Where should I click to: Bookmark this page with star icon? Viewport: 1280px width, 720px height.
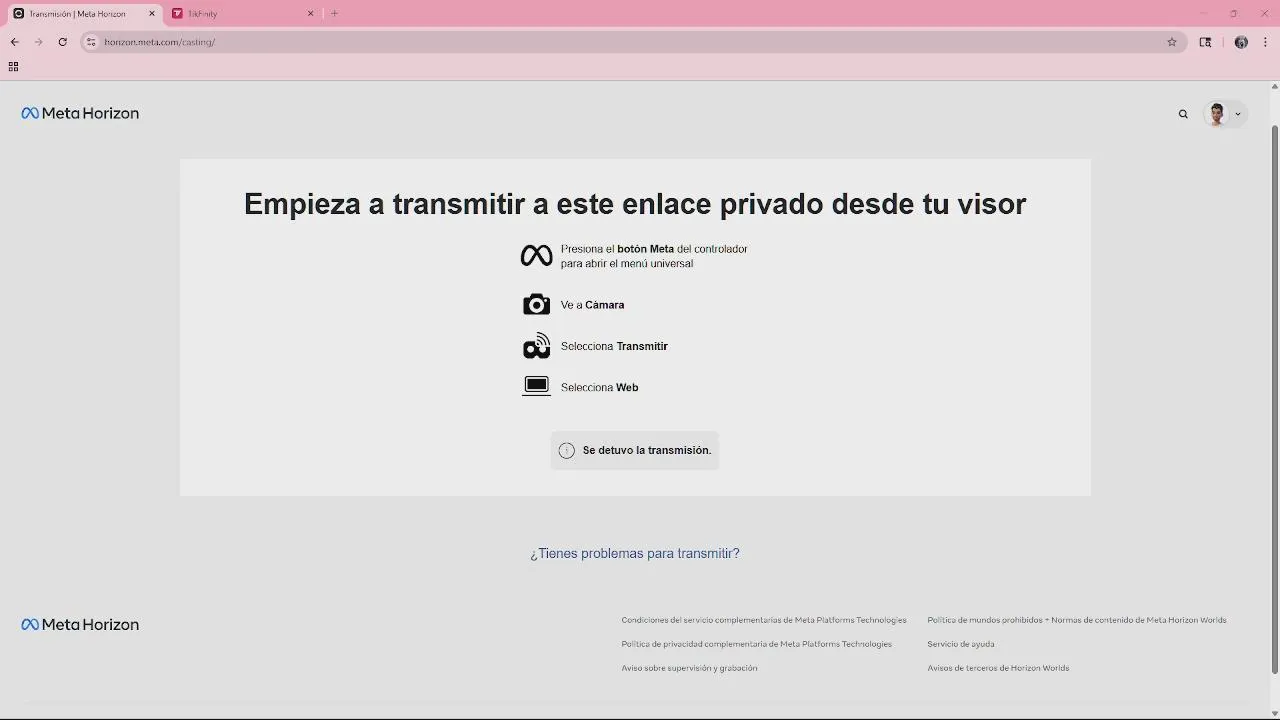coord(1172,42)
